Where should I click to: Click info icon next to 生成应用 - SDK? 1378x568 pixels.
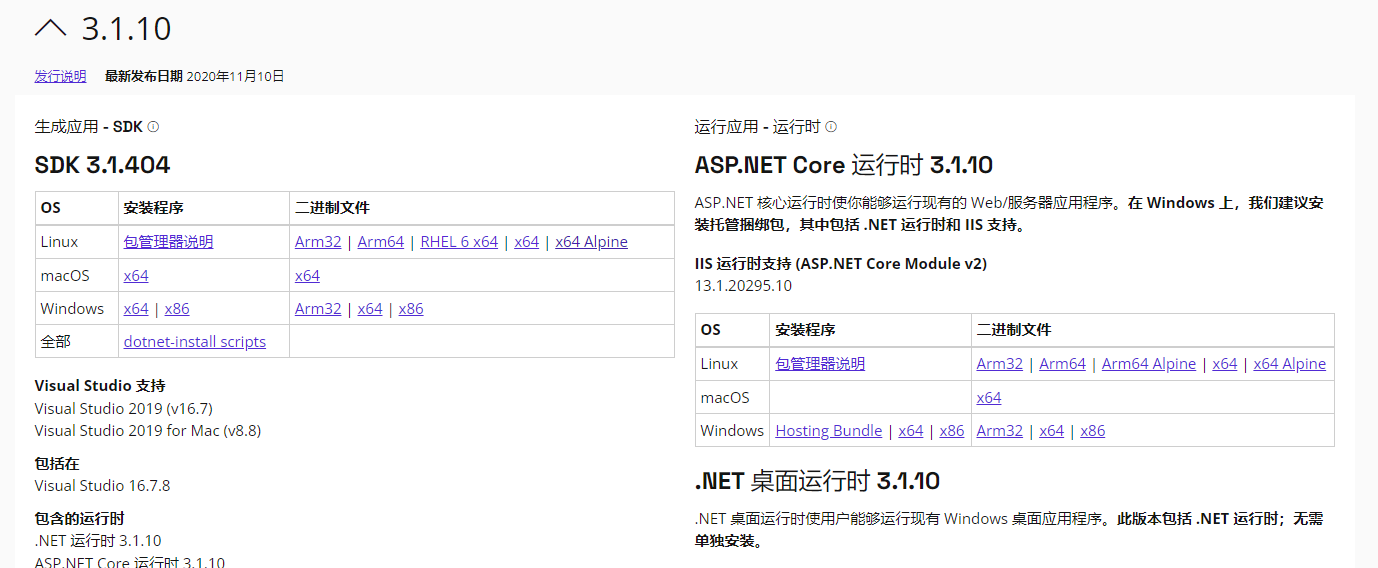coord(153,127)
